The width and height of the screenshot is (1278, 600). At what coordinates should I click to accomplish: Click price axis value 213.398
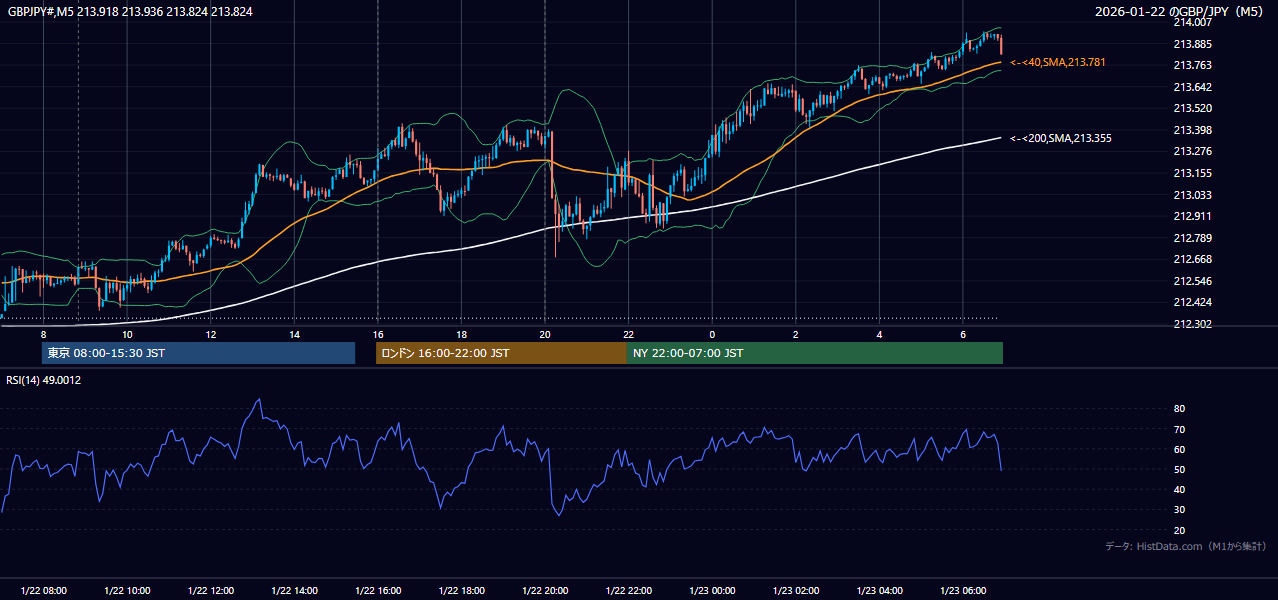1192,130
